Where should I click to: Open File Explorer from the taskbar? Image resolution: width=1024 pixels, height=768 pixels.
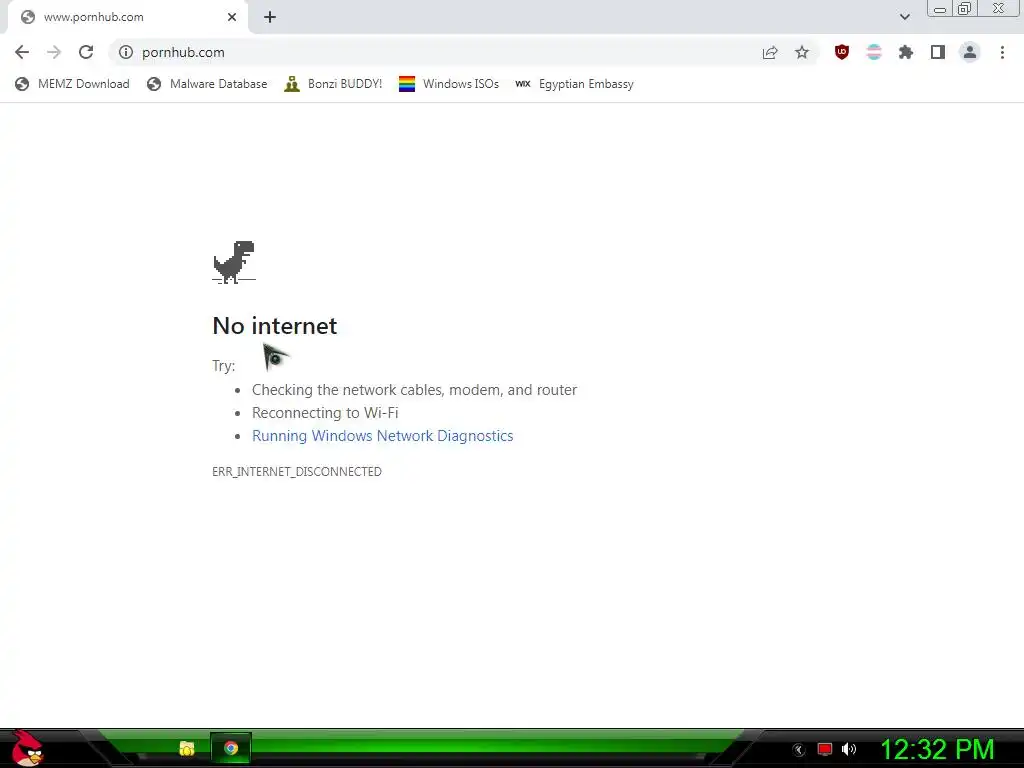click(x=187, y=748)
